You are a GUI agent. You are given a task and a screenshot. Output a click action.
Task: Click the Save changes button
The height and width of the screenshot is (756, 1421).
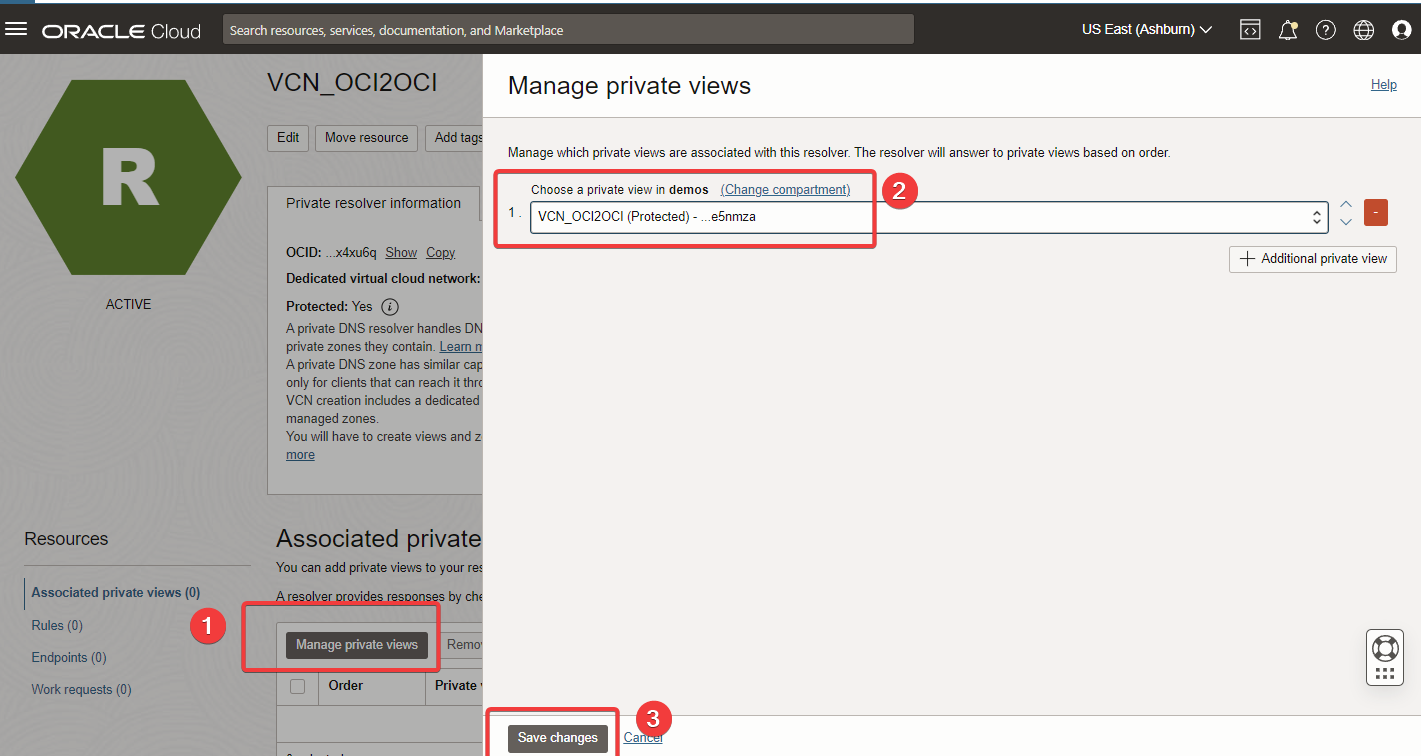558,738
